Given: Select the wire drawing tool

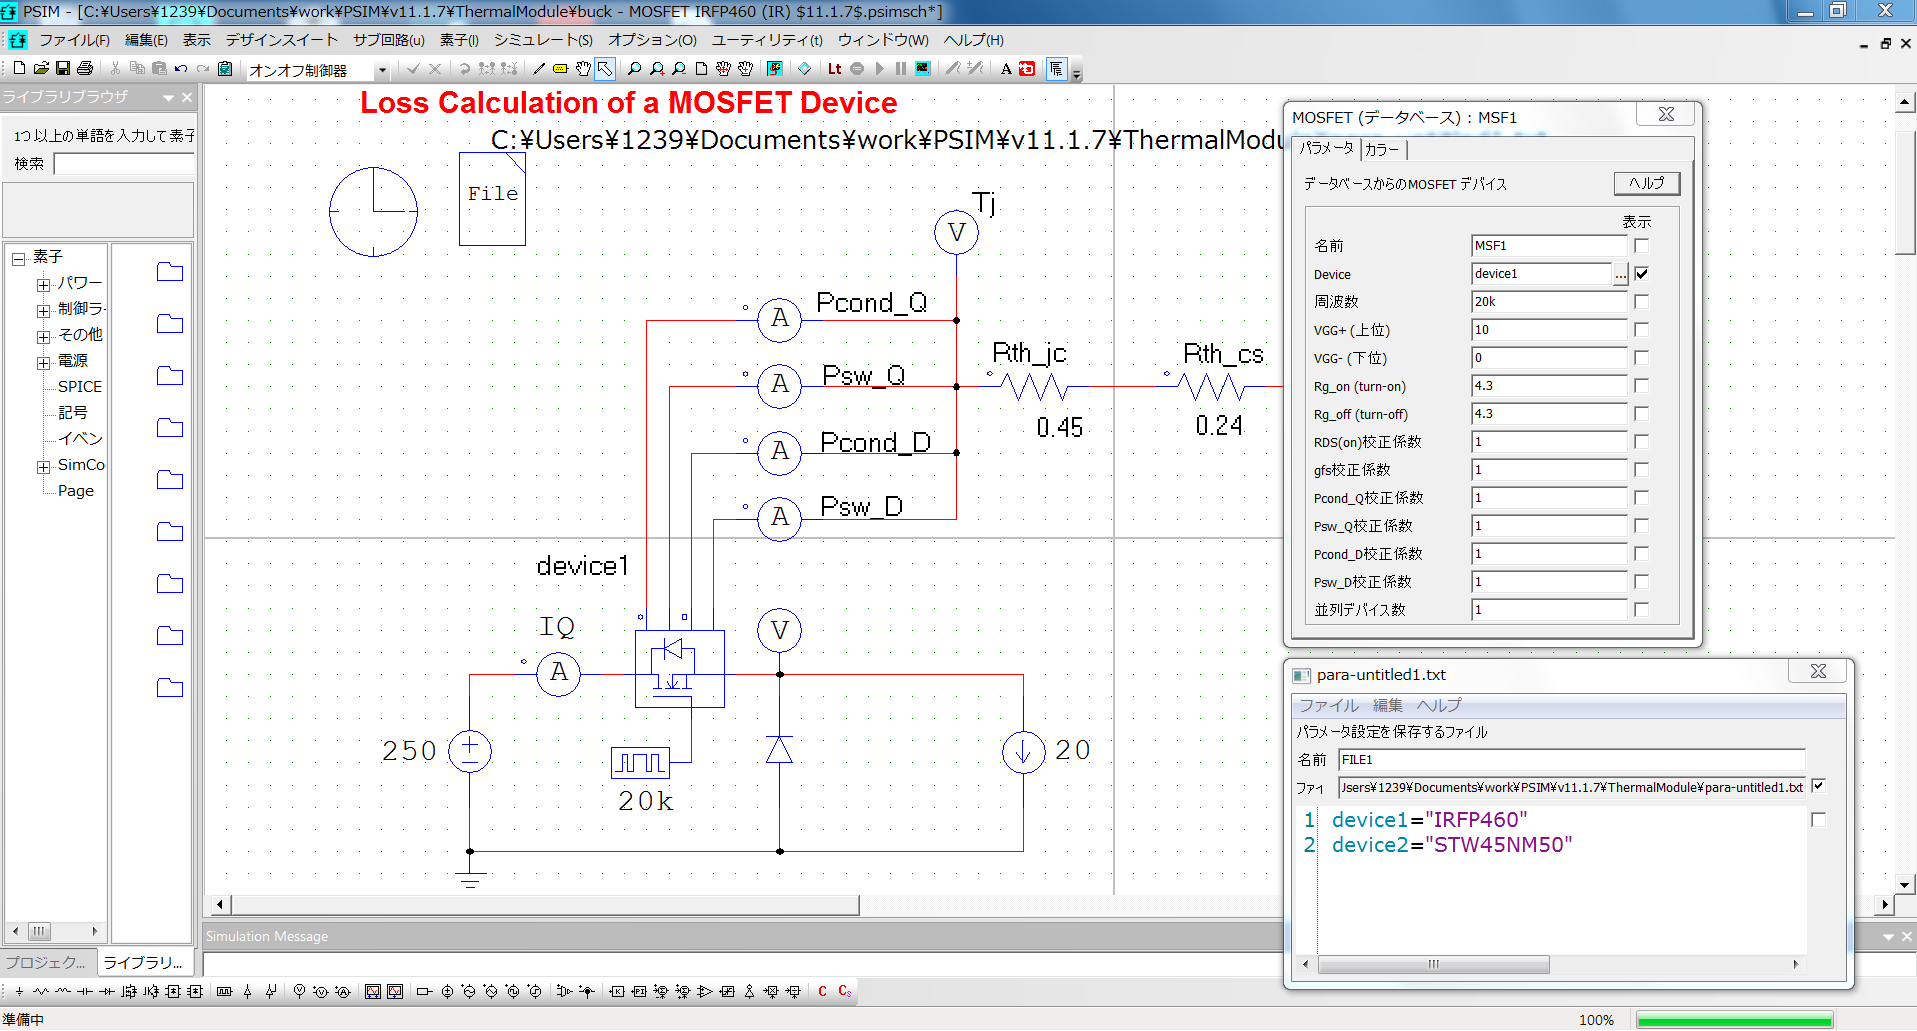Looking at the screenshot, I should pyautogui.click(x=537, y=69).
